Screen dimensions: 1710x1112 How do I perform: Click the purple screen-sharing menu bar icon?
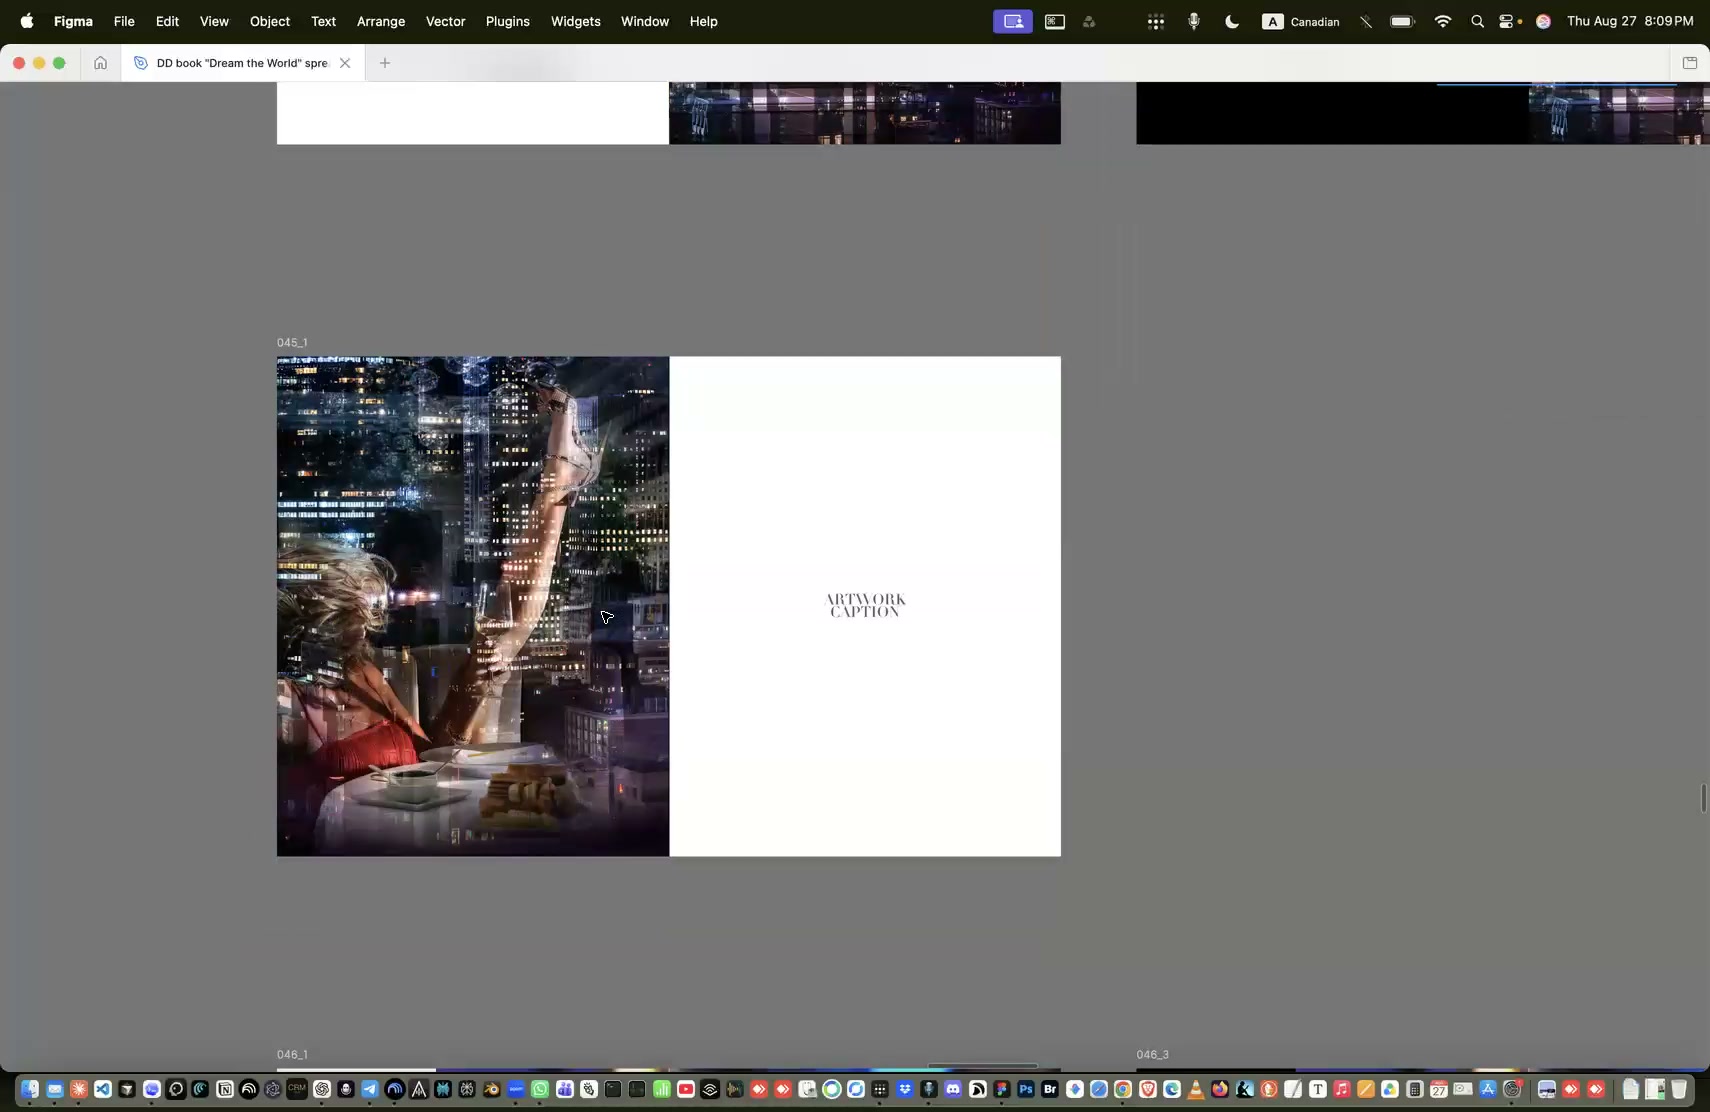[x=1013, y=21]
